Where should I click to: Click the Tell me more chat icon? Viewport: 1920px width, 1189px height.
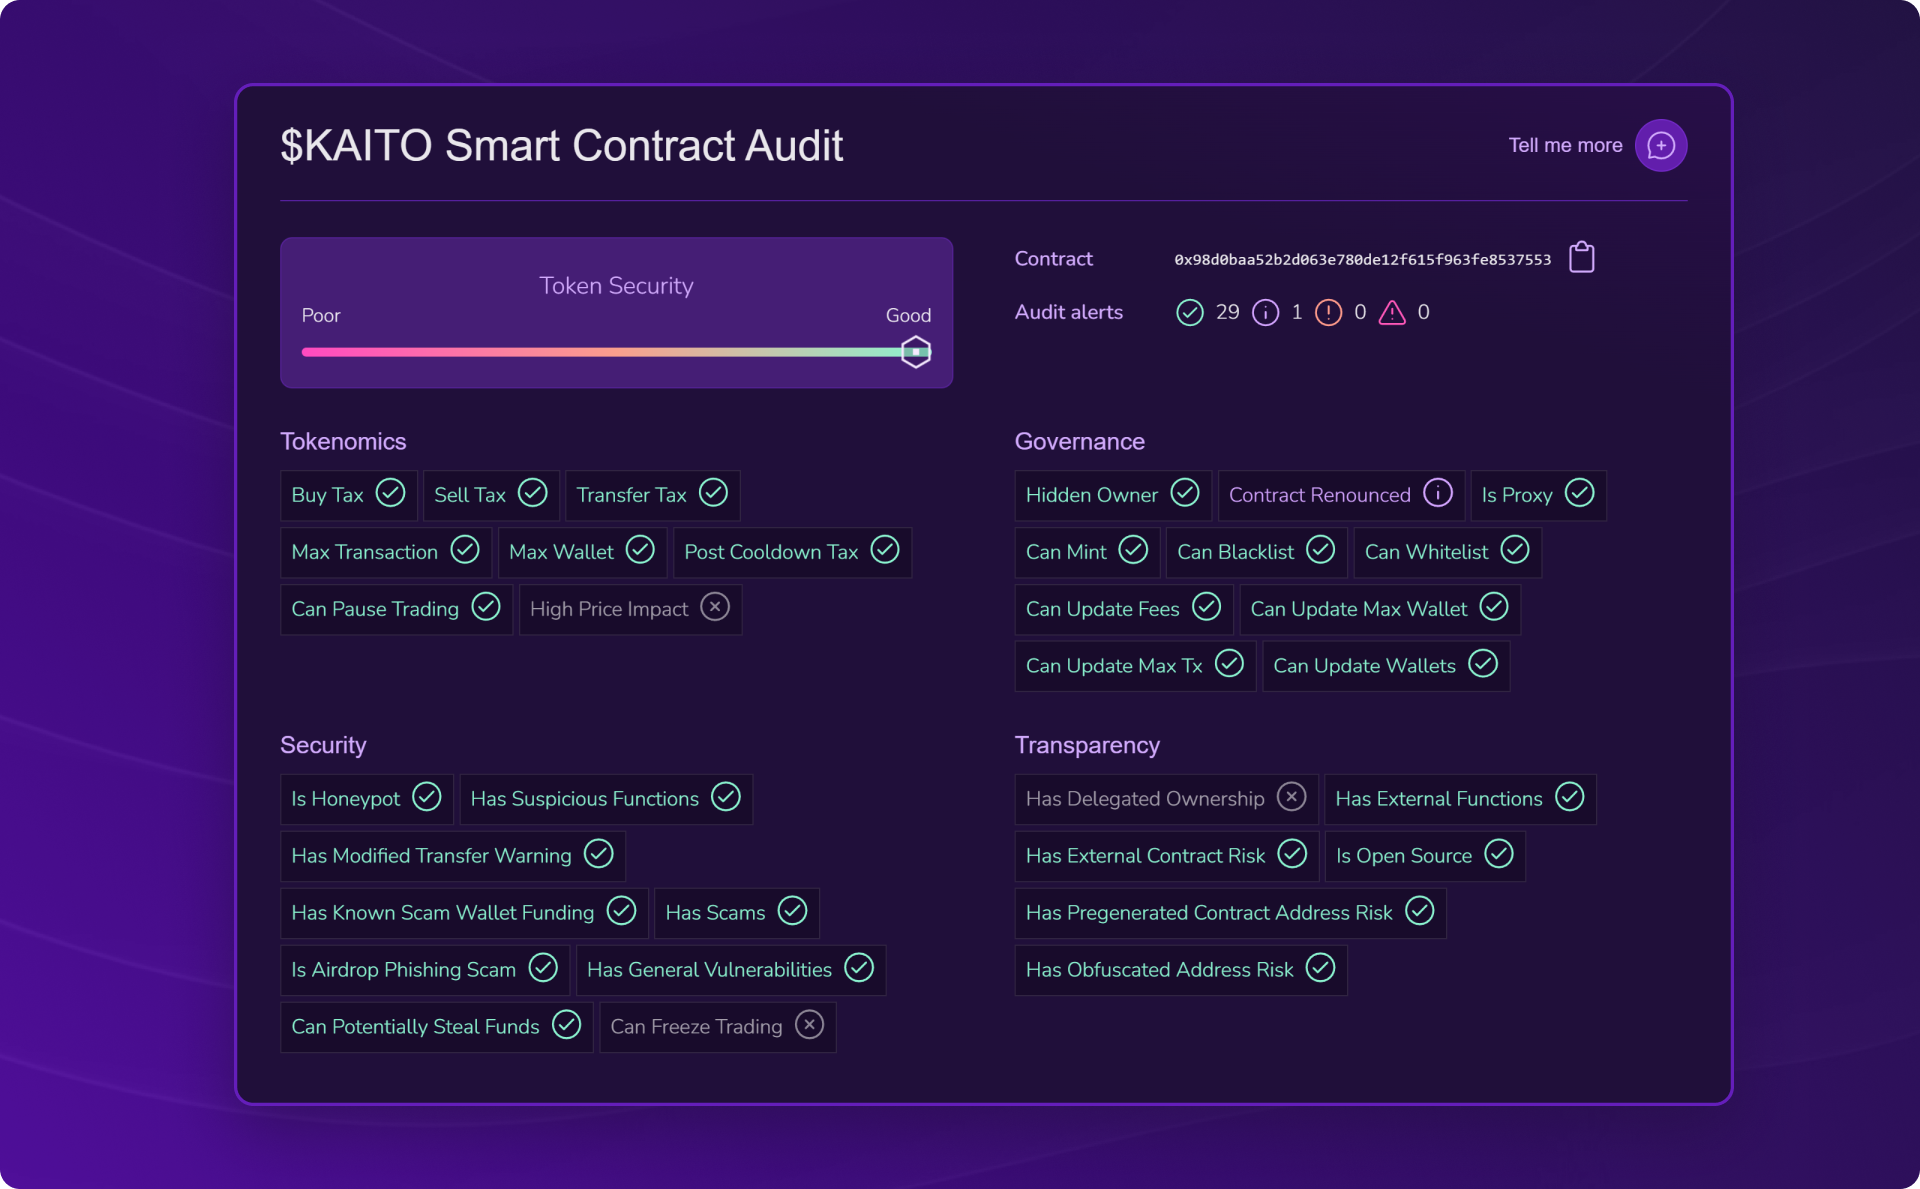[x=1660, y=146]
